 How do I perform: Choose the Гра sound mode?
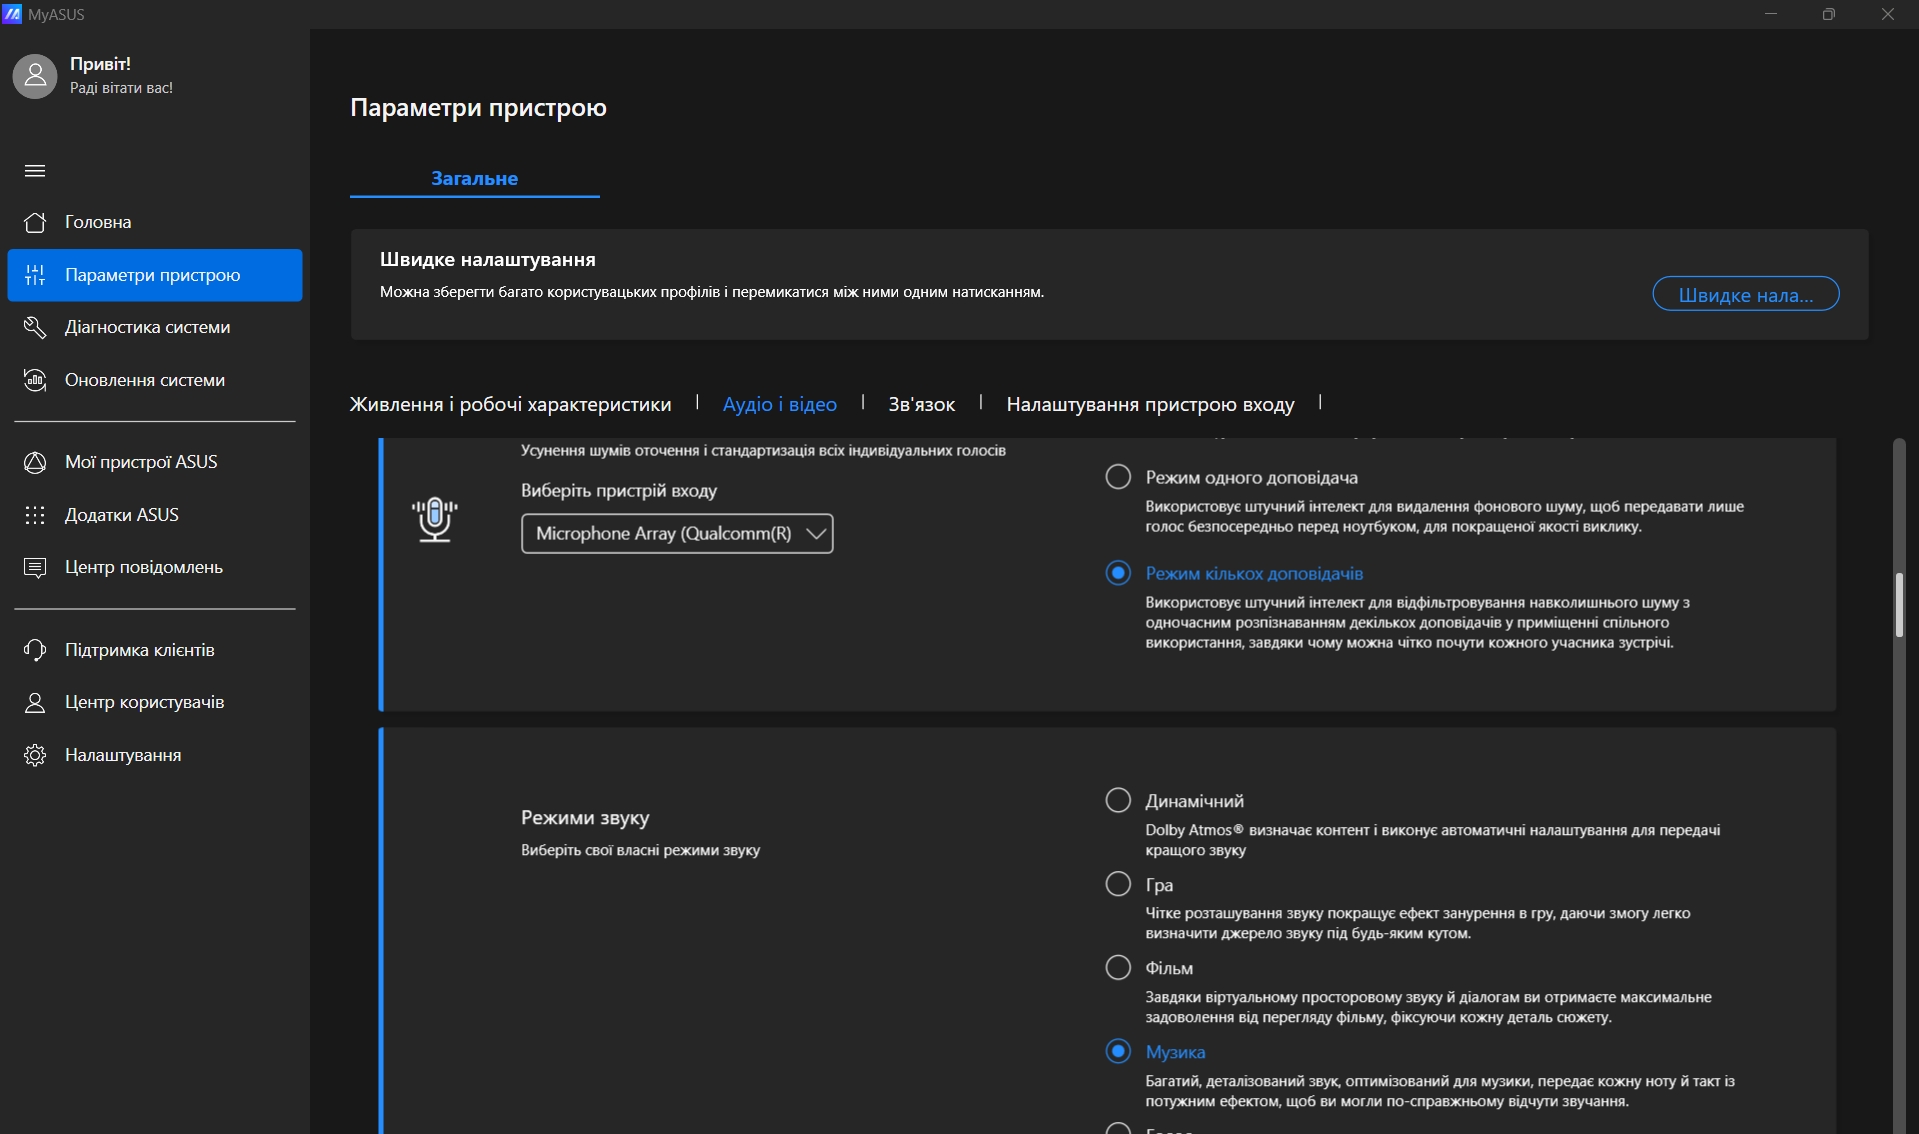(1118, 884)
